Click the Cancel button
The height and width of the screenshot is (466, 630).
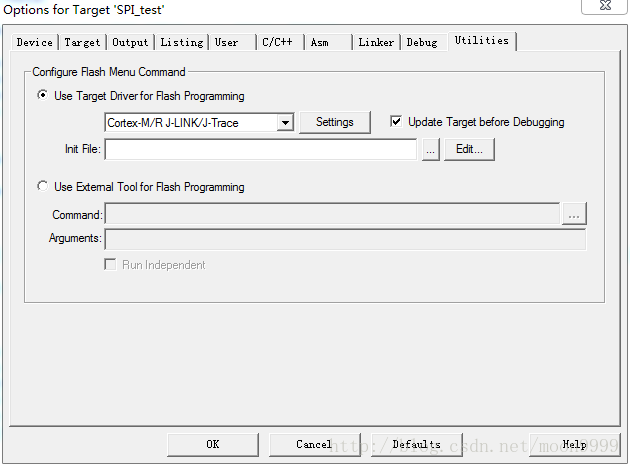[315, 444]
